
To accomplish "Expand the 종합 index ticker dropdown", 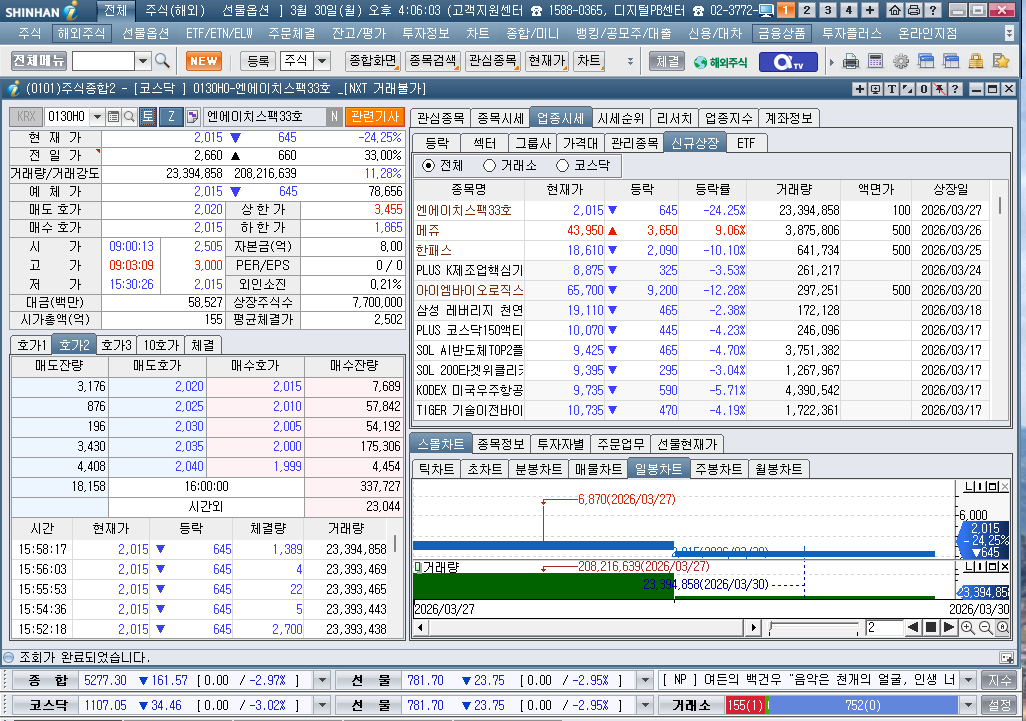I will [322, 680].
